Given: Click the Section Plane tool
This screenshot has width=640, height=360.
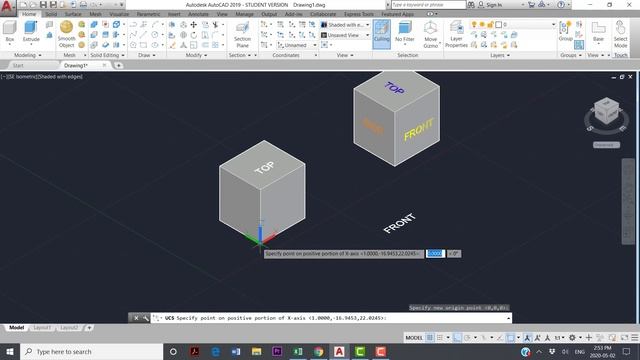Looking at the screenshot, I should 242,35.
